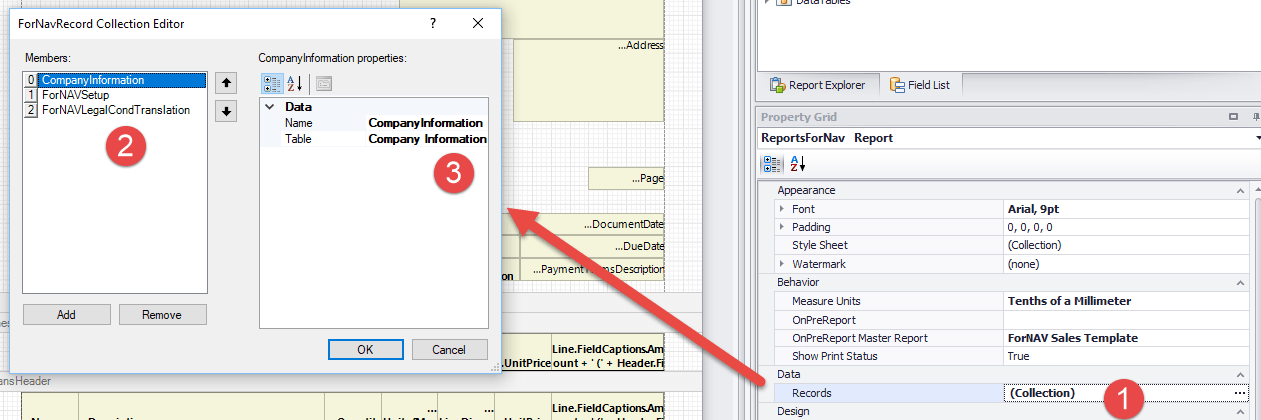Click the dialog help question mark
Screen dimensions: 1261x420
433,23
